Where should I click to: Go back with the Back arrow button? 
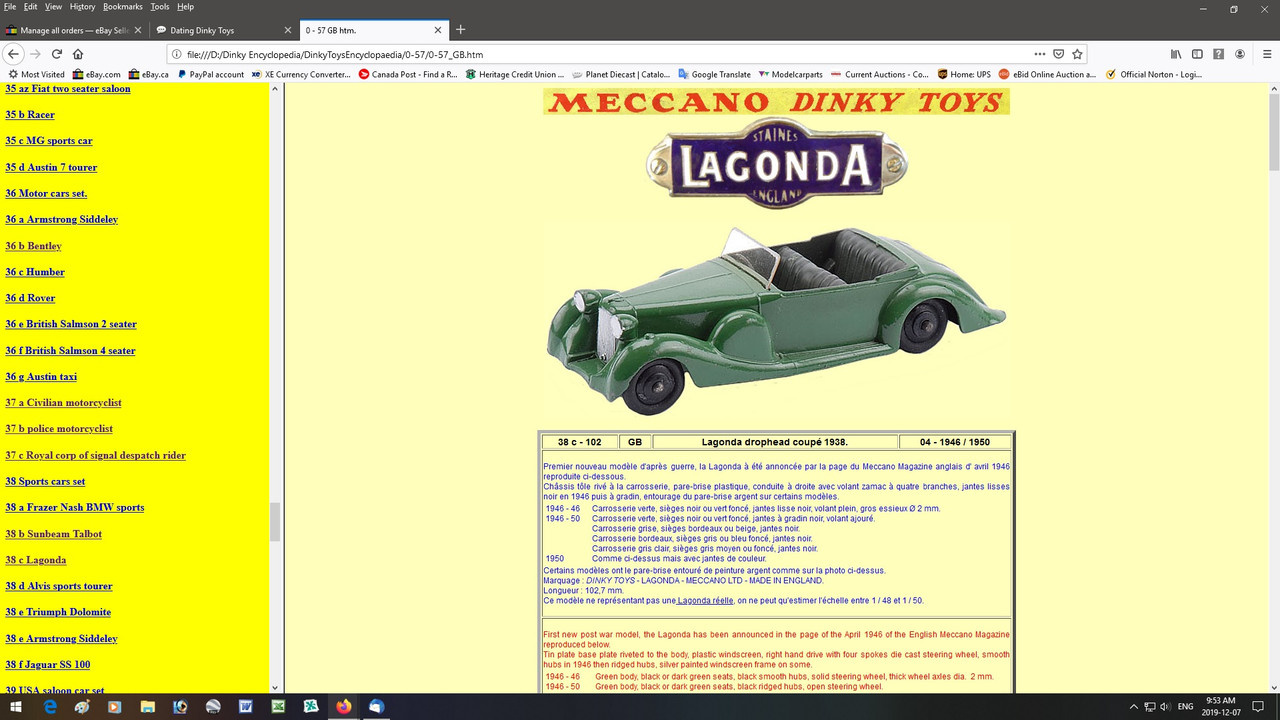14,54
